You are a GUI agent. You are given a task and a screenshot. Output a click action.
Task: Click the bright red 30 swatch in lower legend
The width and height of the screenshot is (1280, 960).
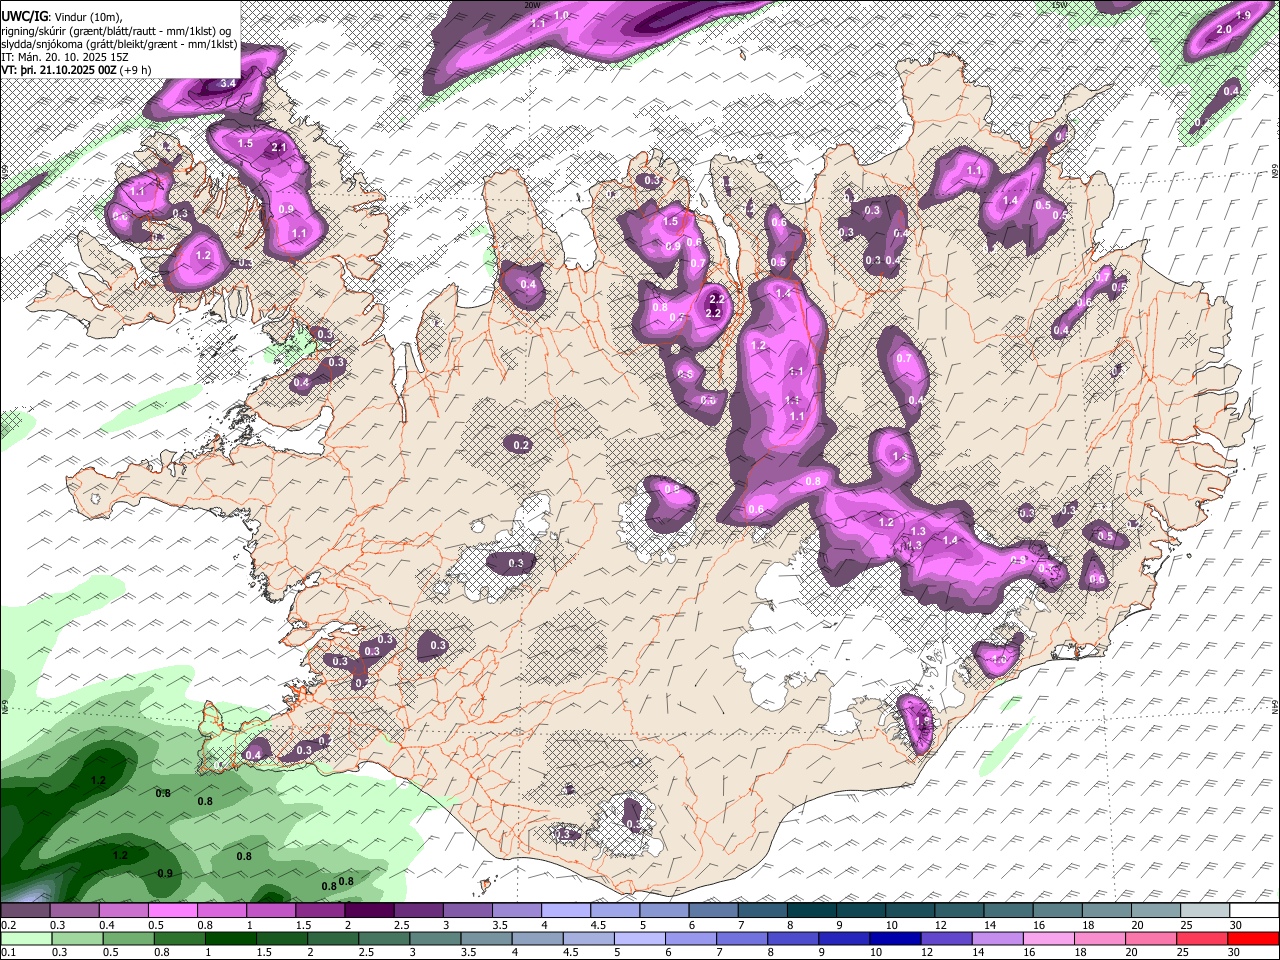1253,939
